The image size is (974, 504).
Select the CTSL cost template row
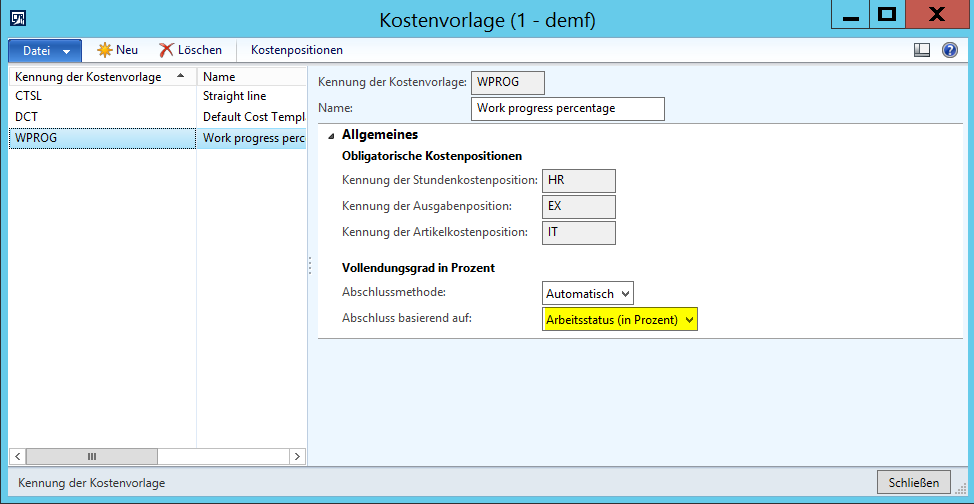coord(100,96)
